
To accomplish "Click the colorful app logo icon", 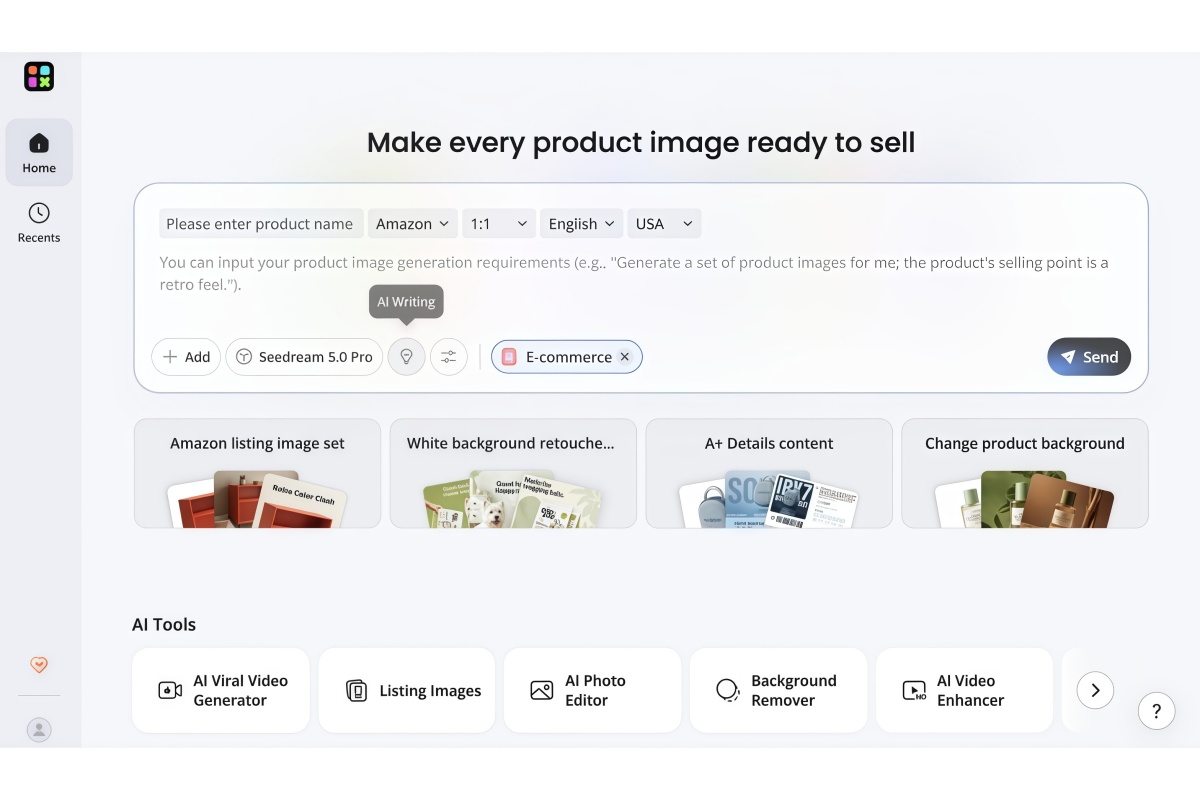I will click(x=39, y=77).
